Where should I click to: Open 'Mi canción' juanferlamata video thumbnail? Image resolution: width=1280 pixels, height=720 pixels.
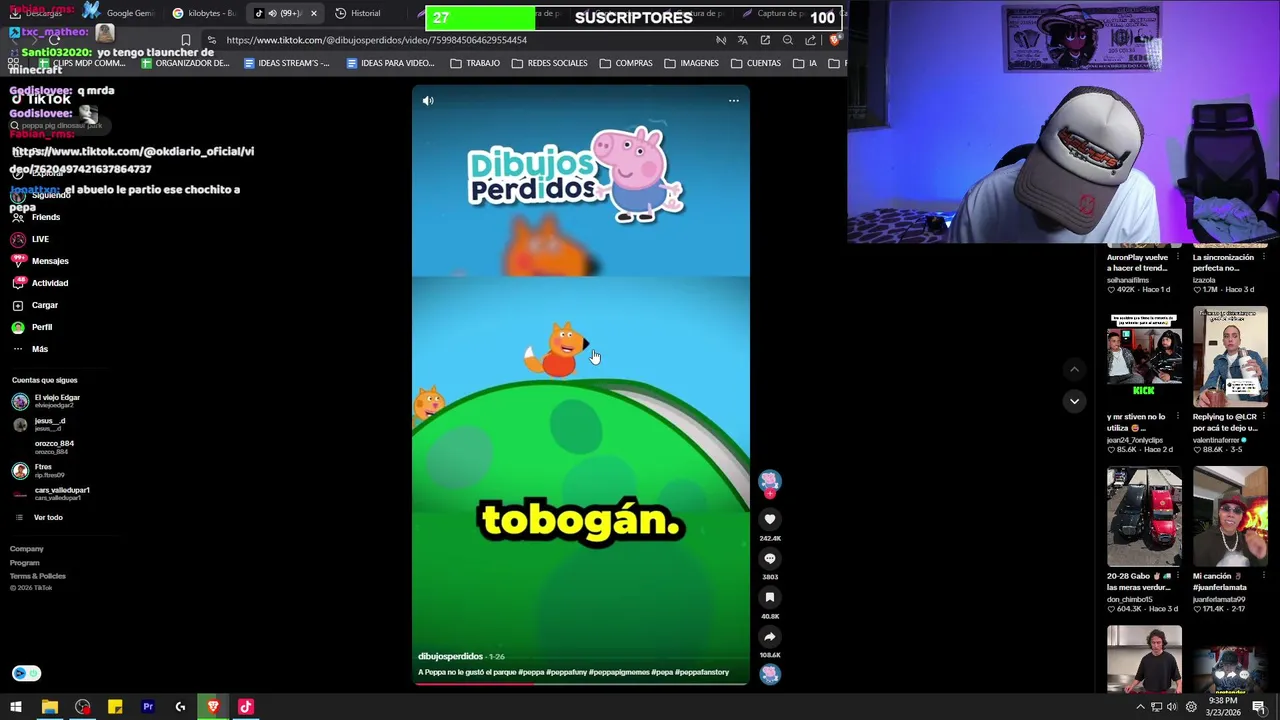1230,517
